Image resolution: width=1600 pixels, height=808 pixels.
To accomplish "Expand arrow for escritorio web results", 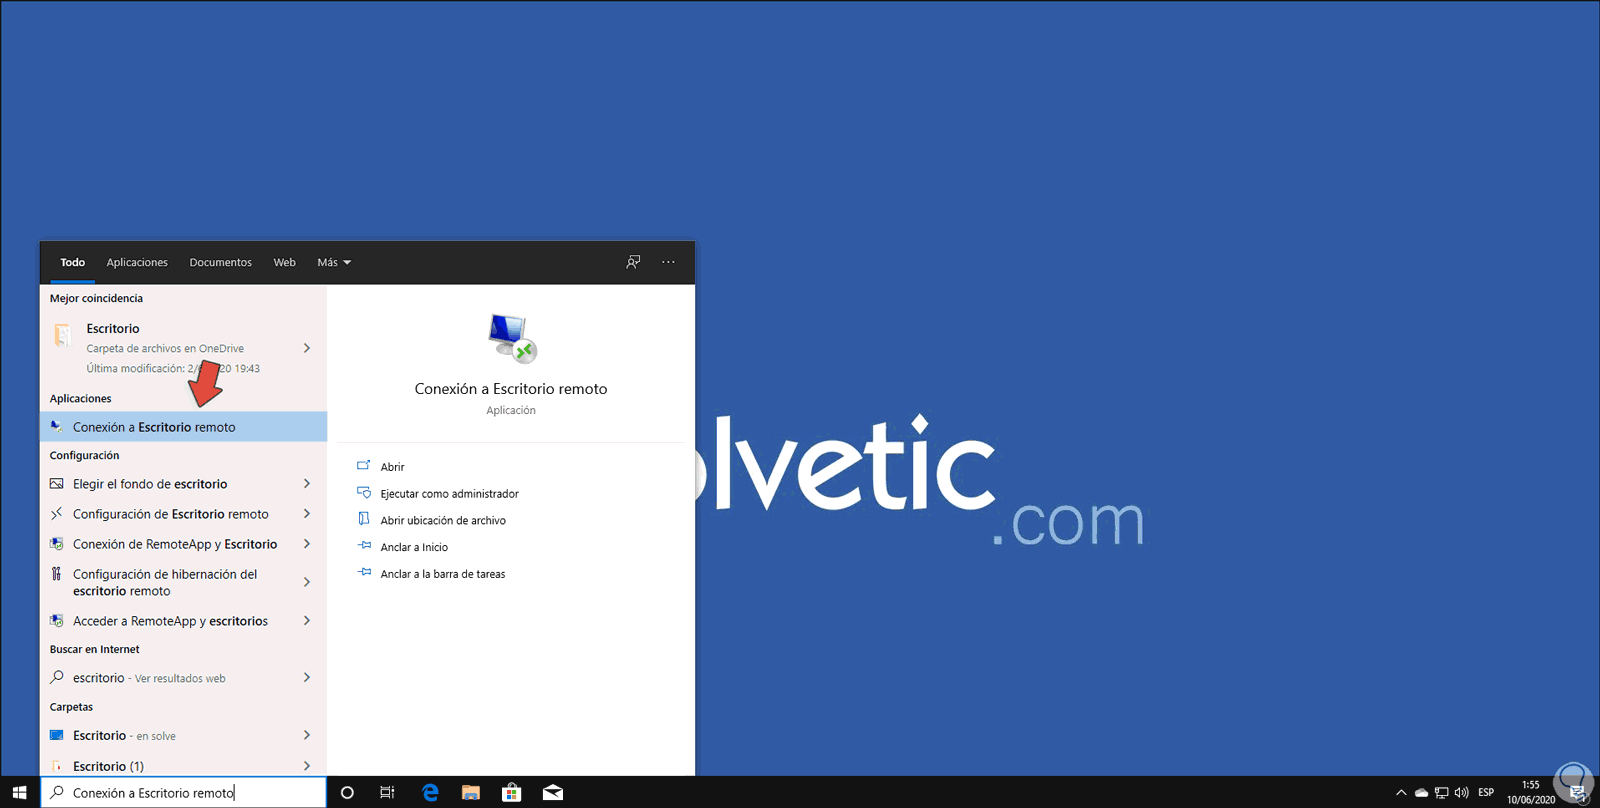I will coord(307,678).
